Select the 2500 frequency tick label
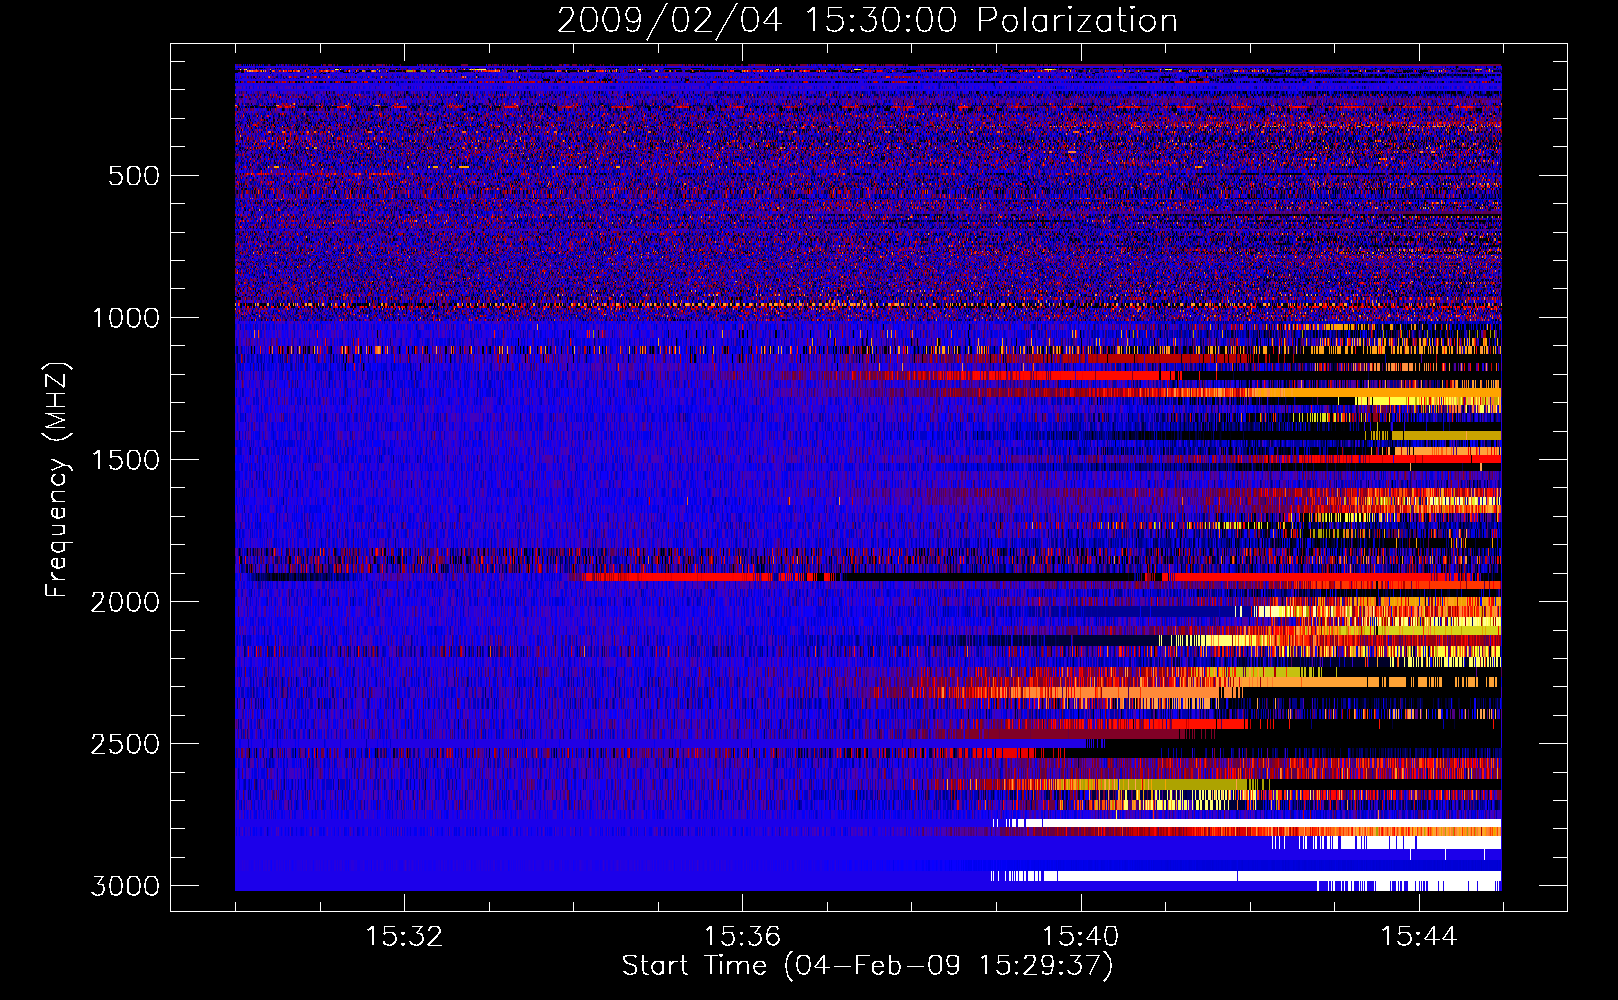Screen dimensions: 1618x1000 pos(125,744)
